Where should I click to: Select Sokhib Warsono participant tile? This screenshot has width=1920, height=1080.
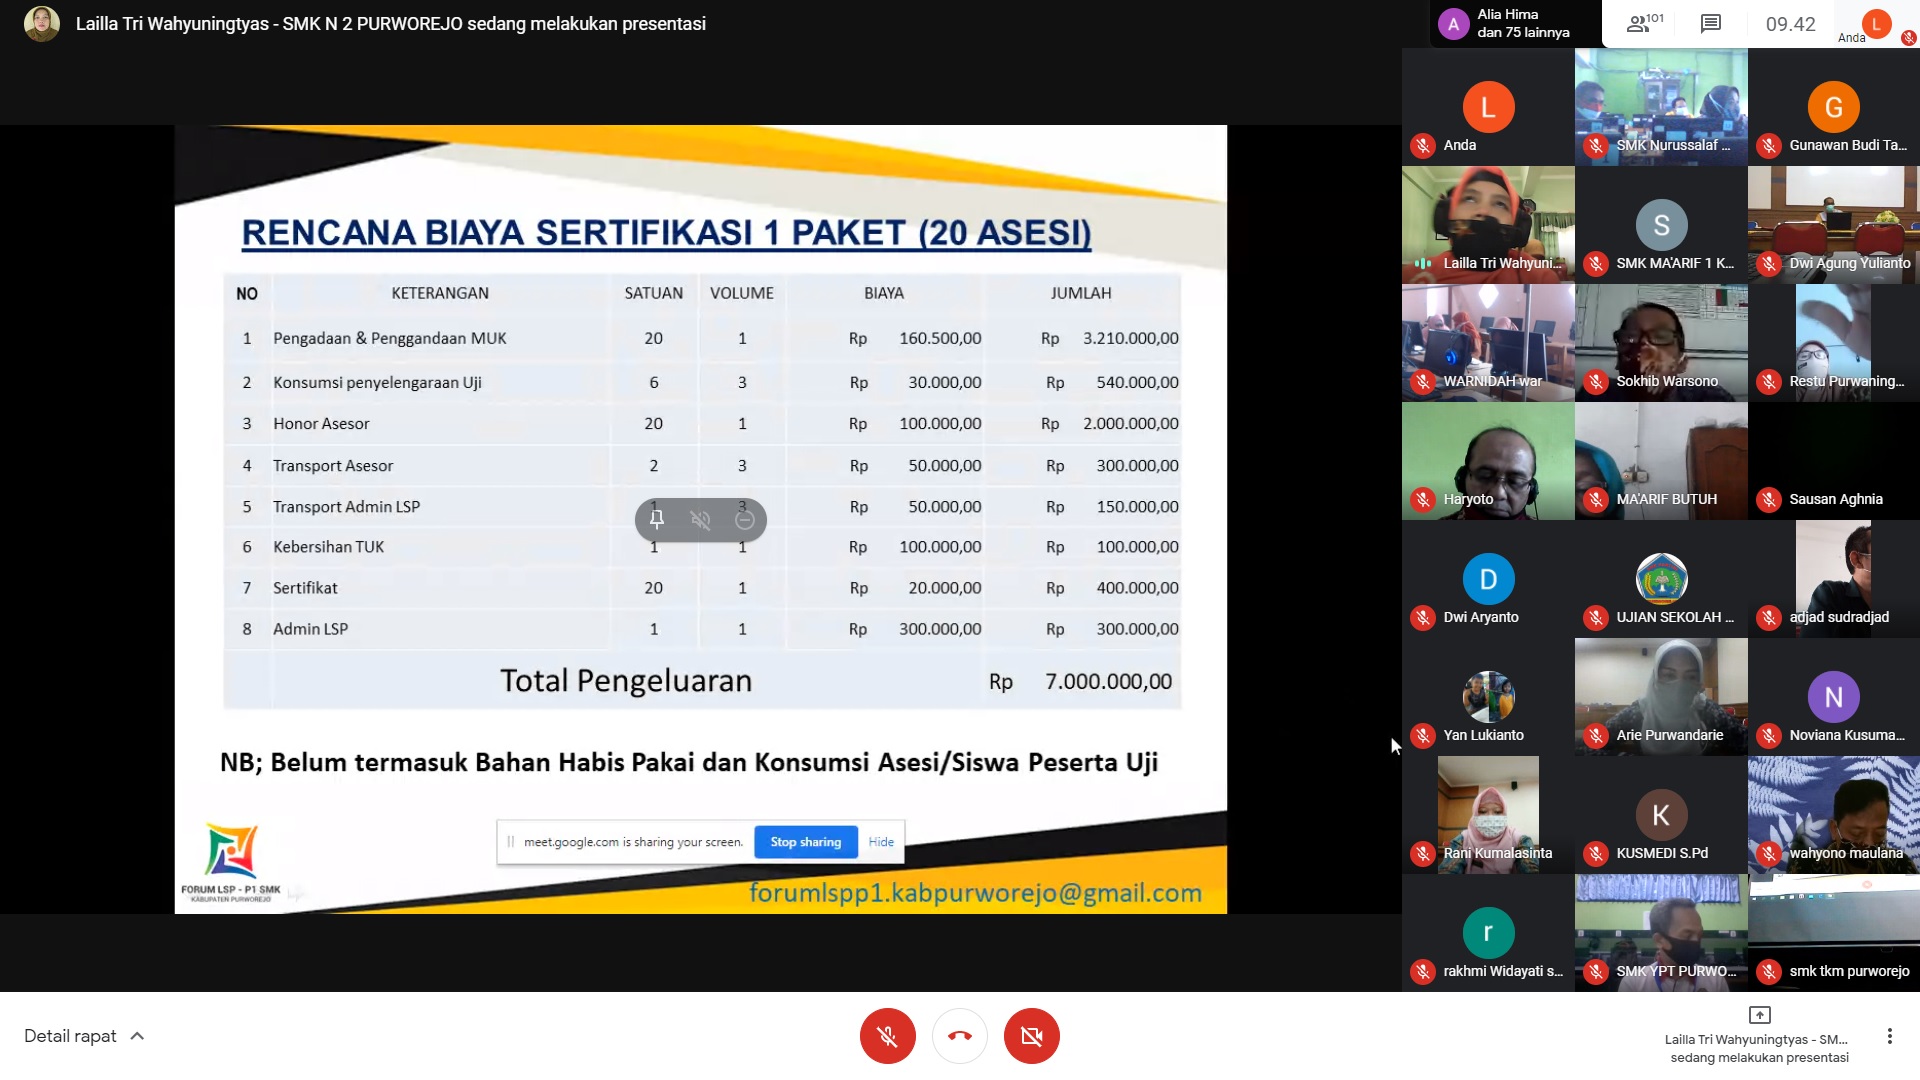click(1661, 342)
